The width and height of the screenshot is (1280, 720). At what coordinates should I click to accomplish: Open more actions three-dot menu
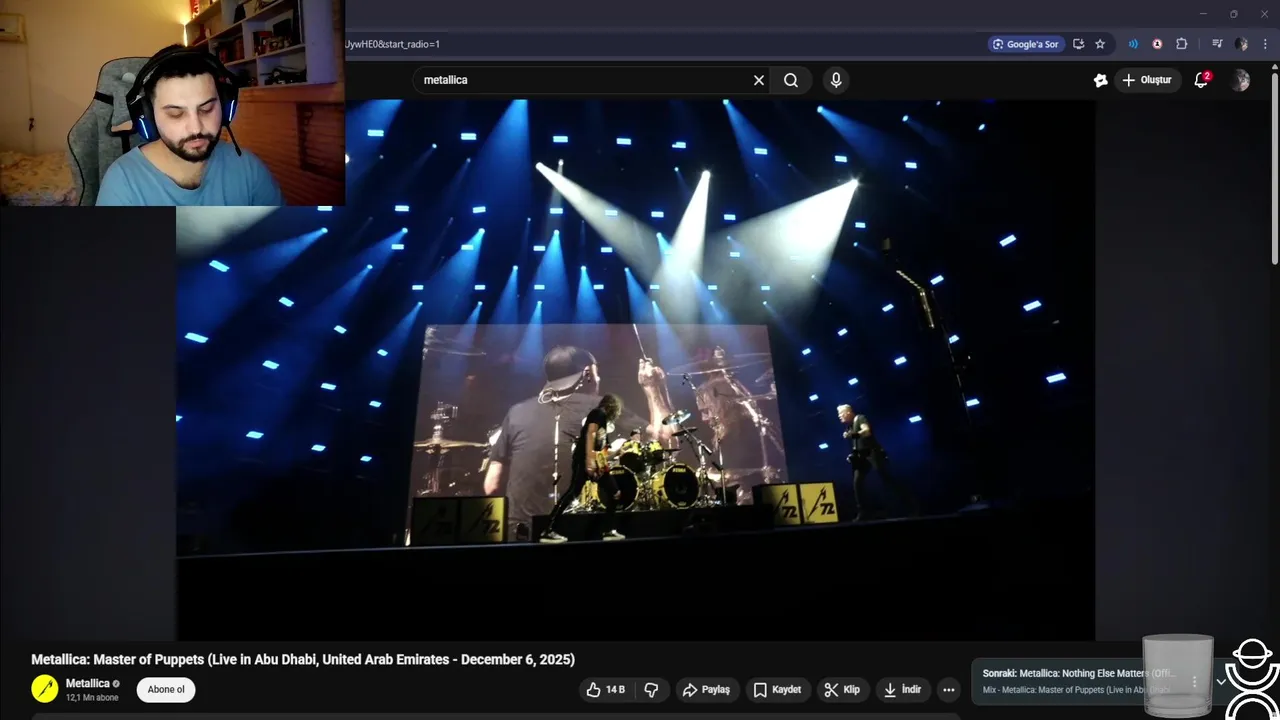coord(949,690)
